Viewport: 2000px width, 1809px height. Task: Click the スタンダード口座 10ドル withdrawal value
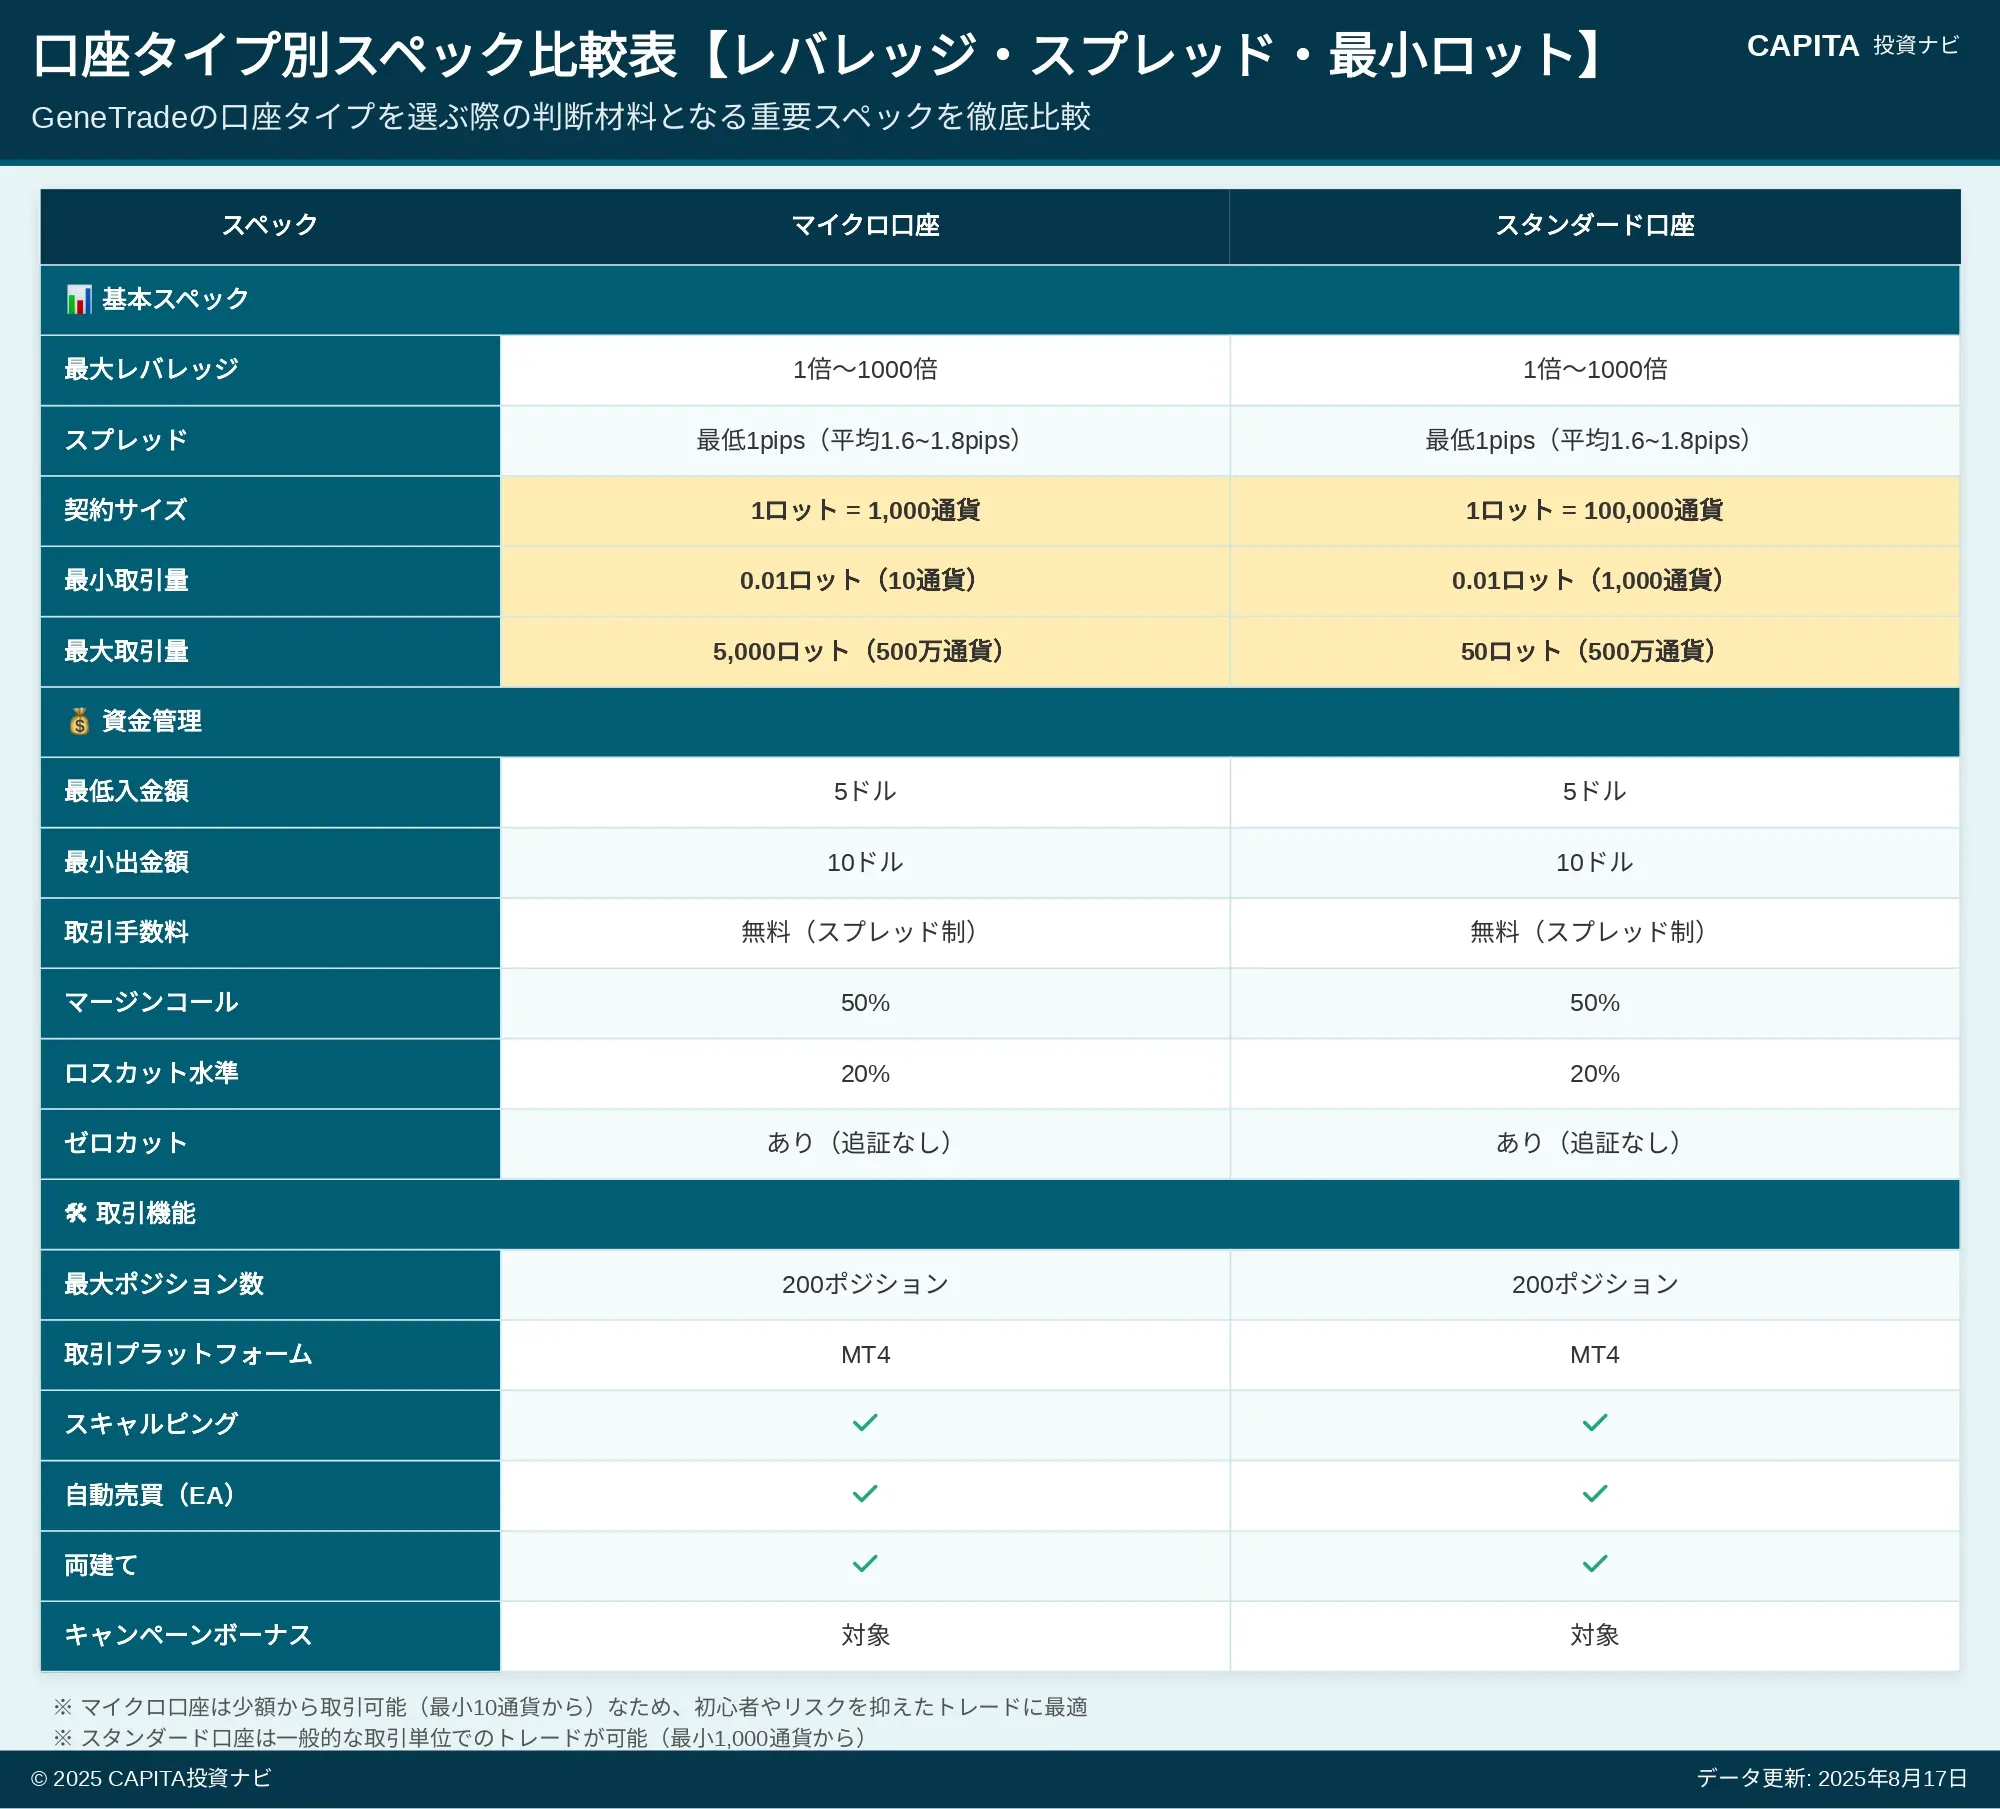(x=1595, y=863)
